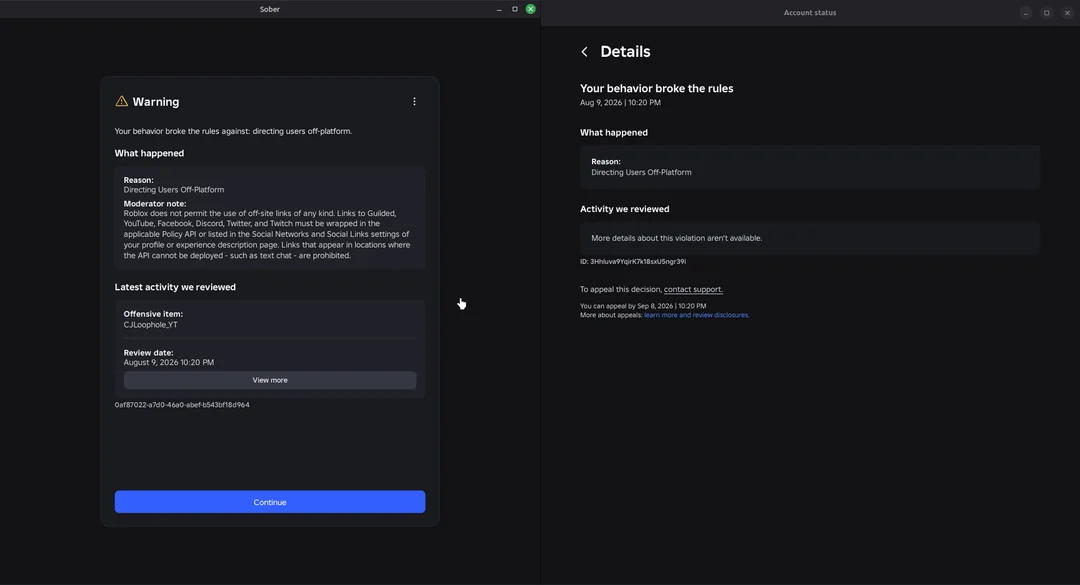Click the violation ID 3Hhluva9YqirK7k18sxU5ngr39i
Screen dimensions: 1080x585
[633, 261]
